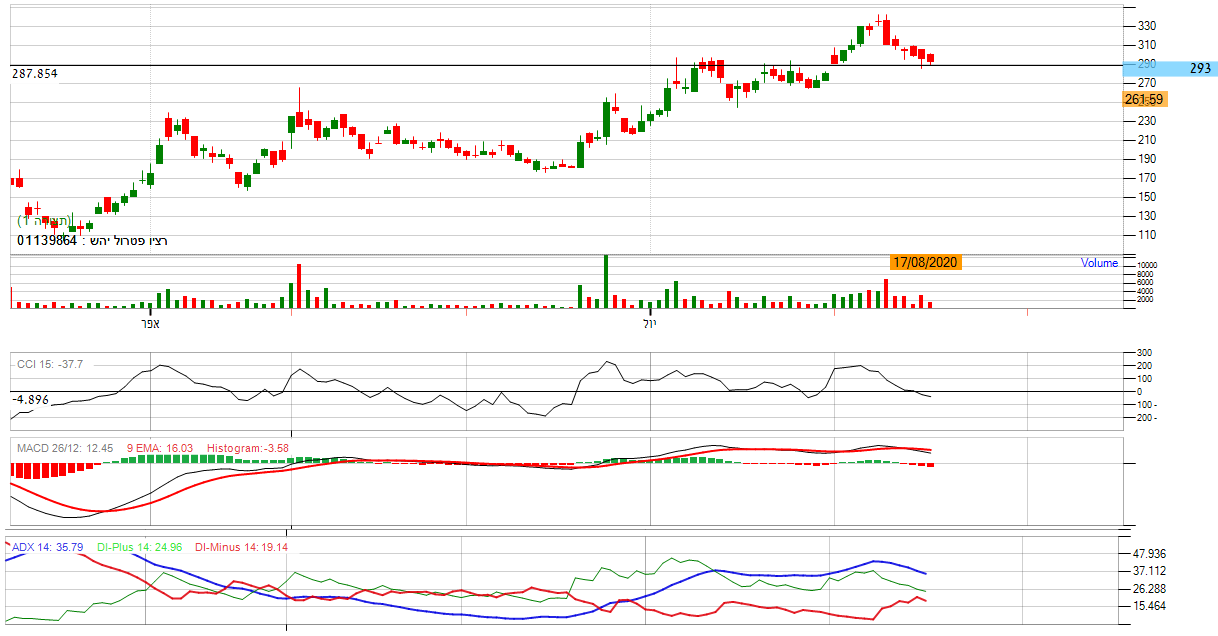Click the orange 17/08/2020 date label

(x=925, y=262)
